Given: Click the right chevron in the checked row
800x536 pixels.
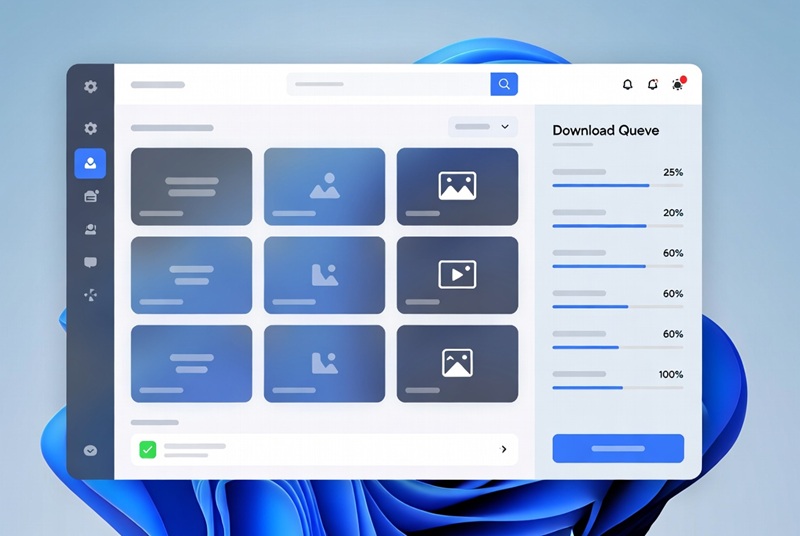Looking at the screenshot, I should click(504, 449).
